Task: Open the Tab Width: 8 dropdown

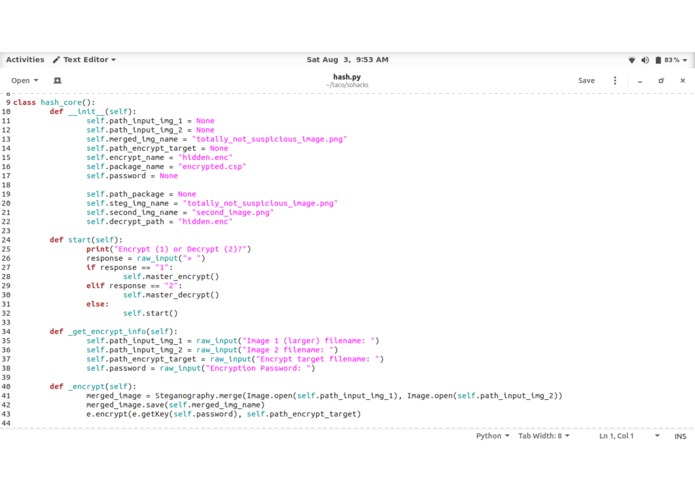Action: point(543,436)
